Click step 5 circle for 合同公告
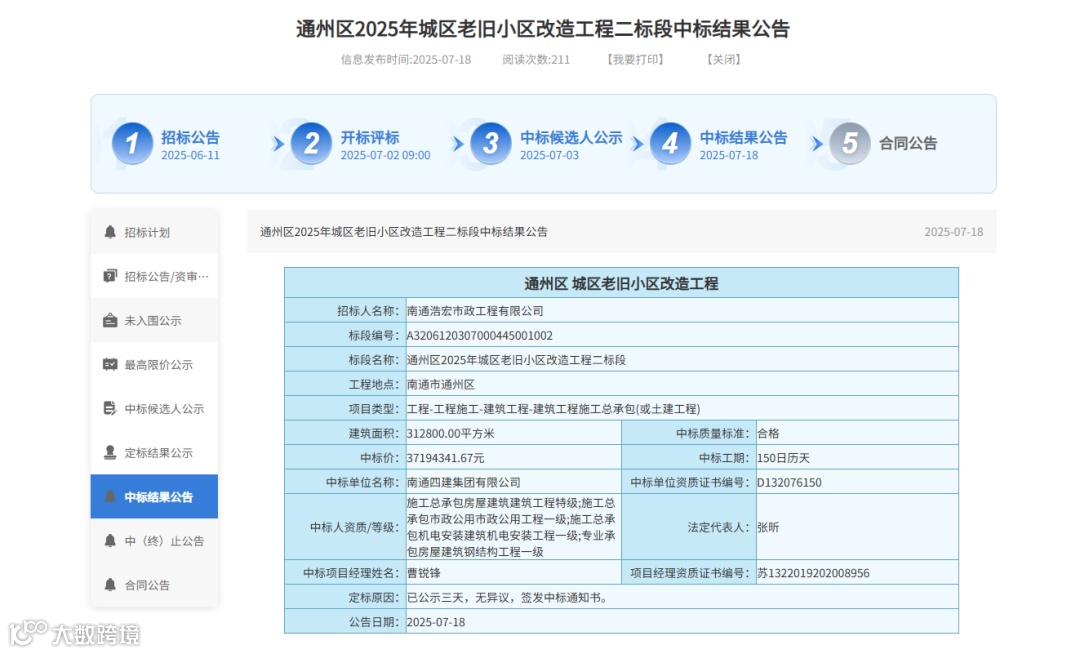1080x654 pixels. (850, 143)
